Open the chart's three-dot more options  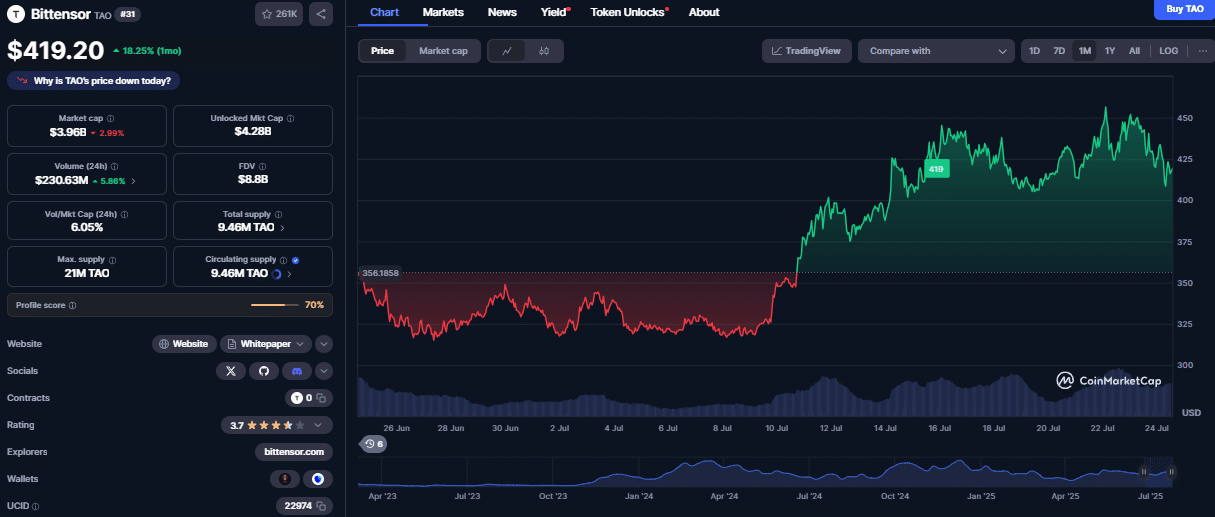pos(1201,51)
